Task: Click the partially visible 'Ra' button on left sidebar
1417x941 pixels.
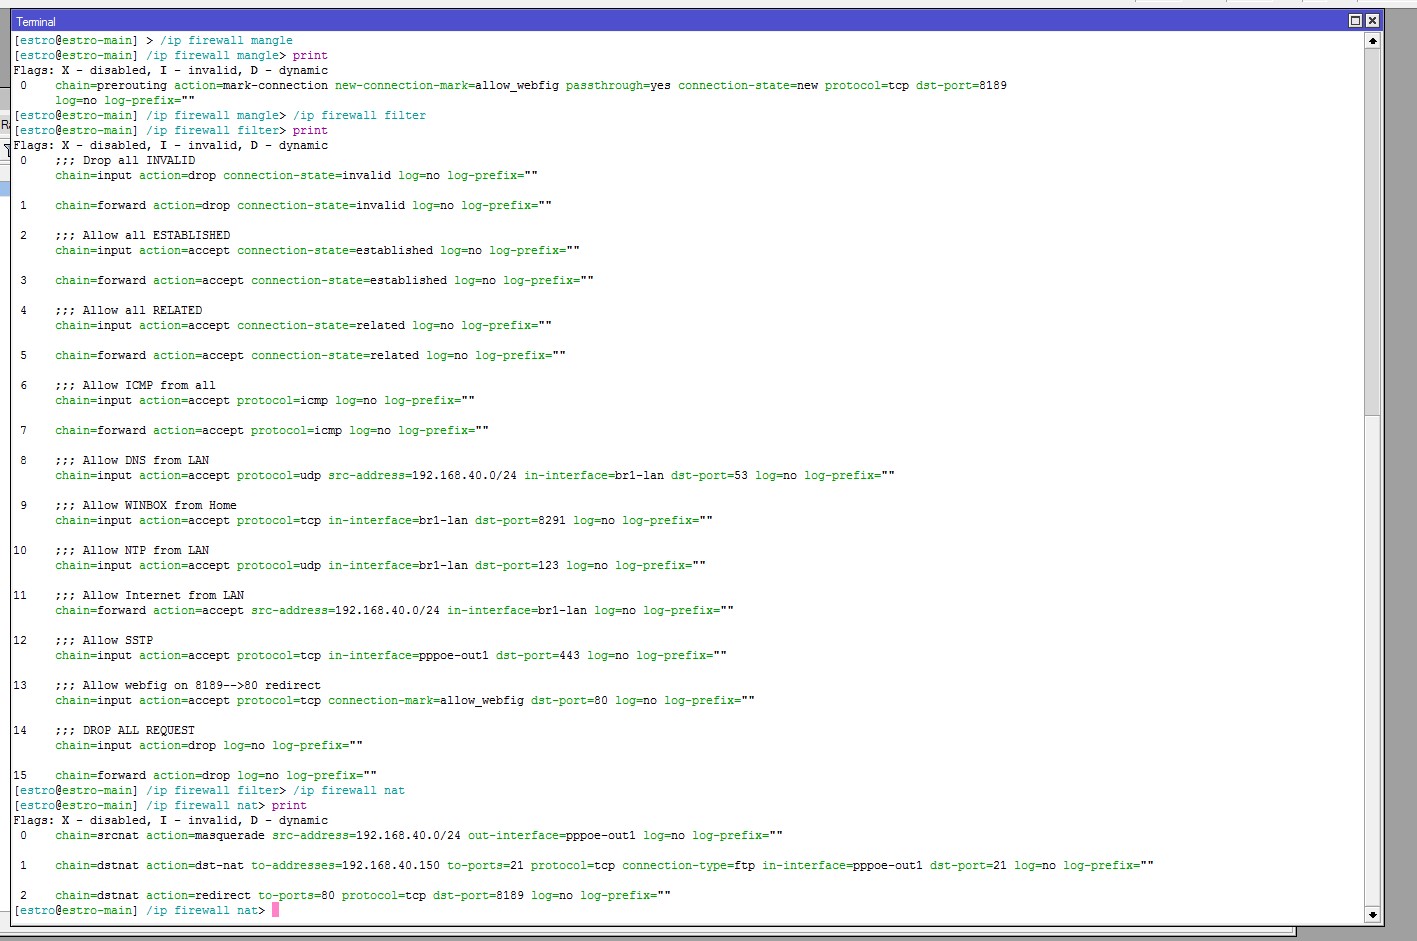Action: (x=5, y=124)
